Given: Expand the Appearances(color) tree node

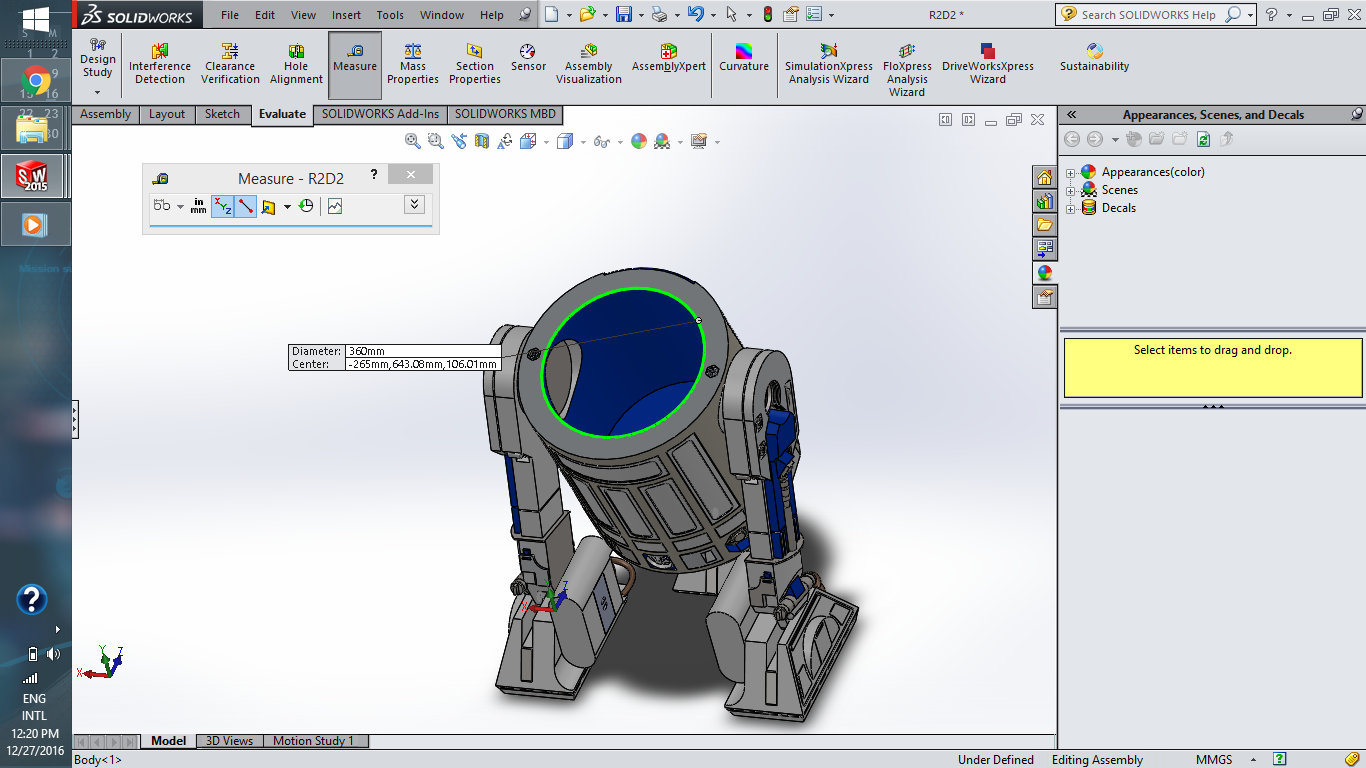Looking at the screenshot, I should [x=1072, y=171].
